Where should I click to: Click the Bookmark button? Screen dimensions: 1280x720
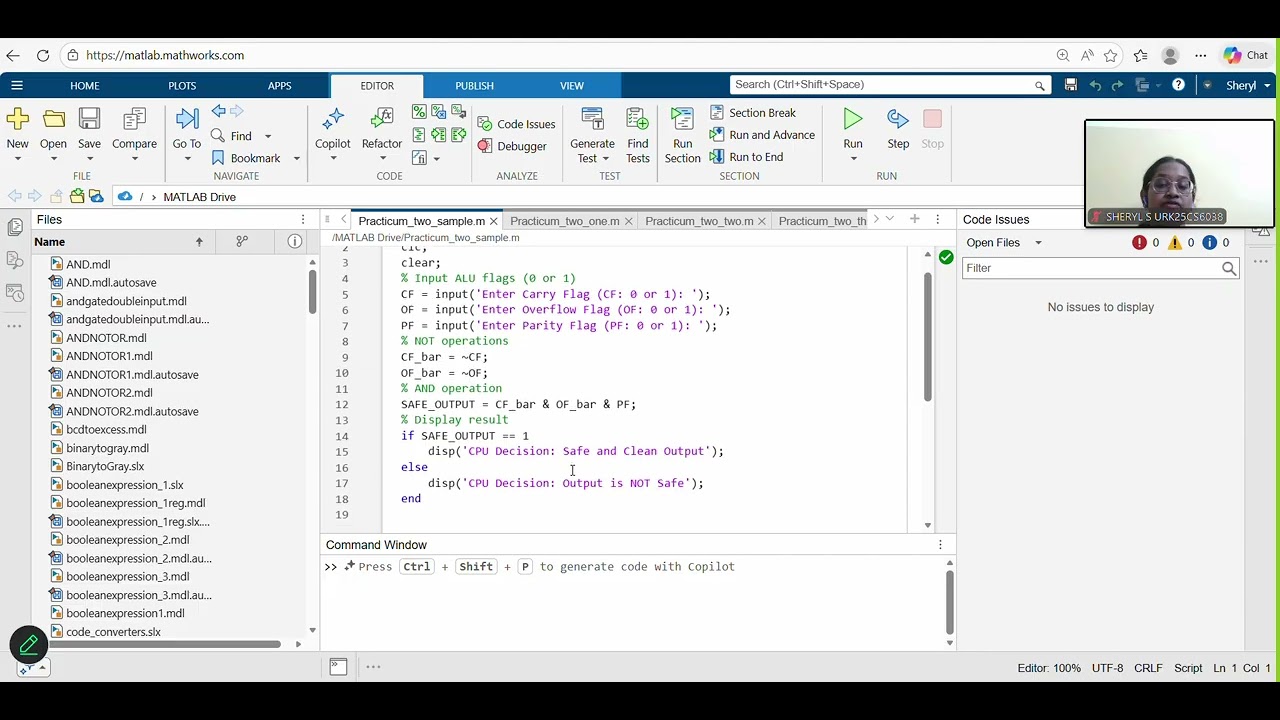tap(246, 158)
